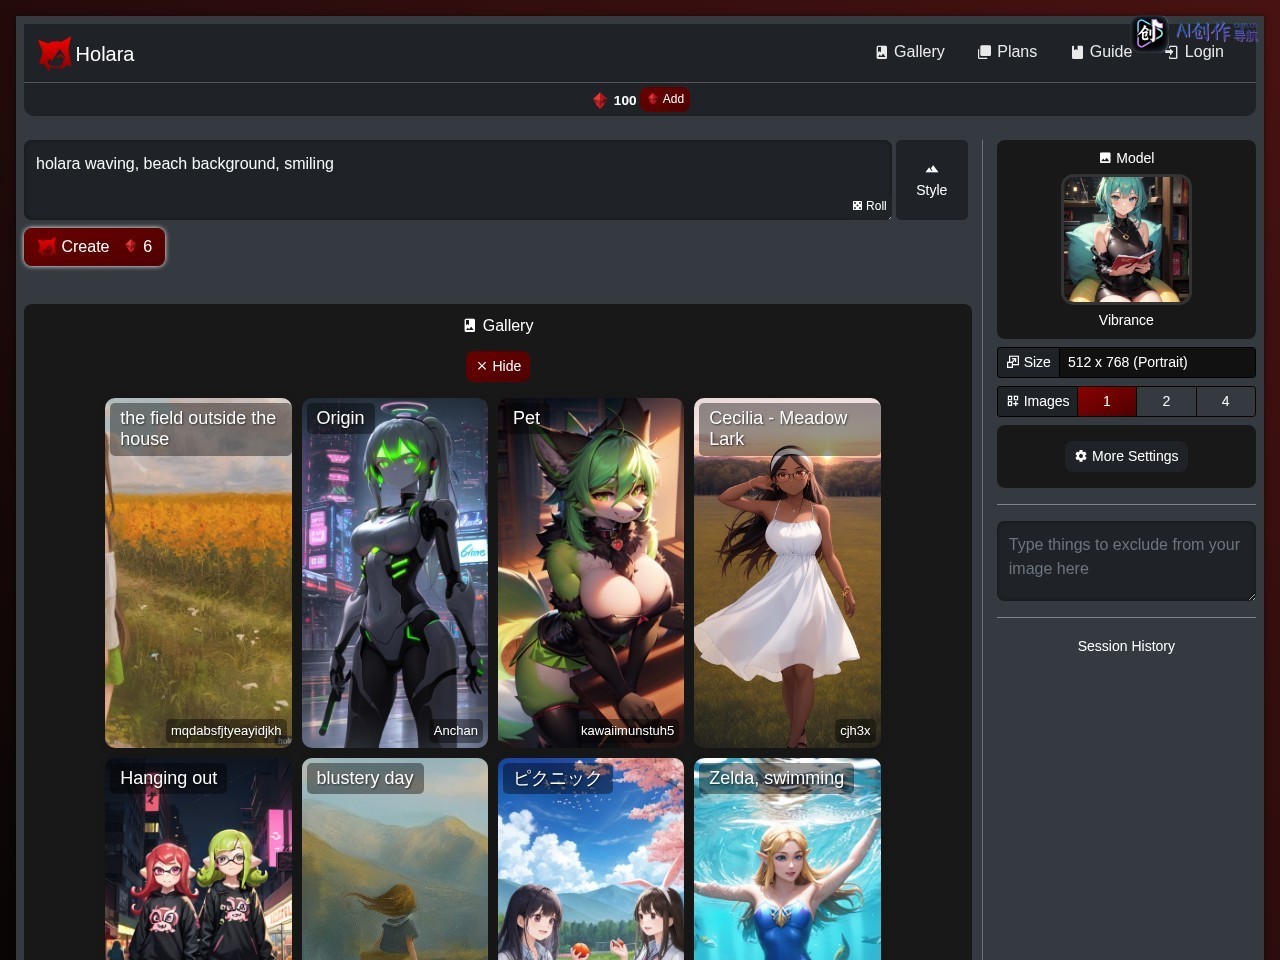The image size is (1280, 960).
Task: Open the Zelda, swimming gallery image
Action: point(788,859)
